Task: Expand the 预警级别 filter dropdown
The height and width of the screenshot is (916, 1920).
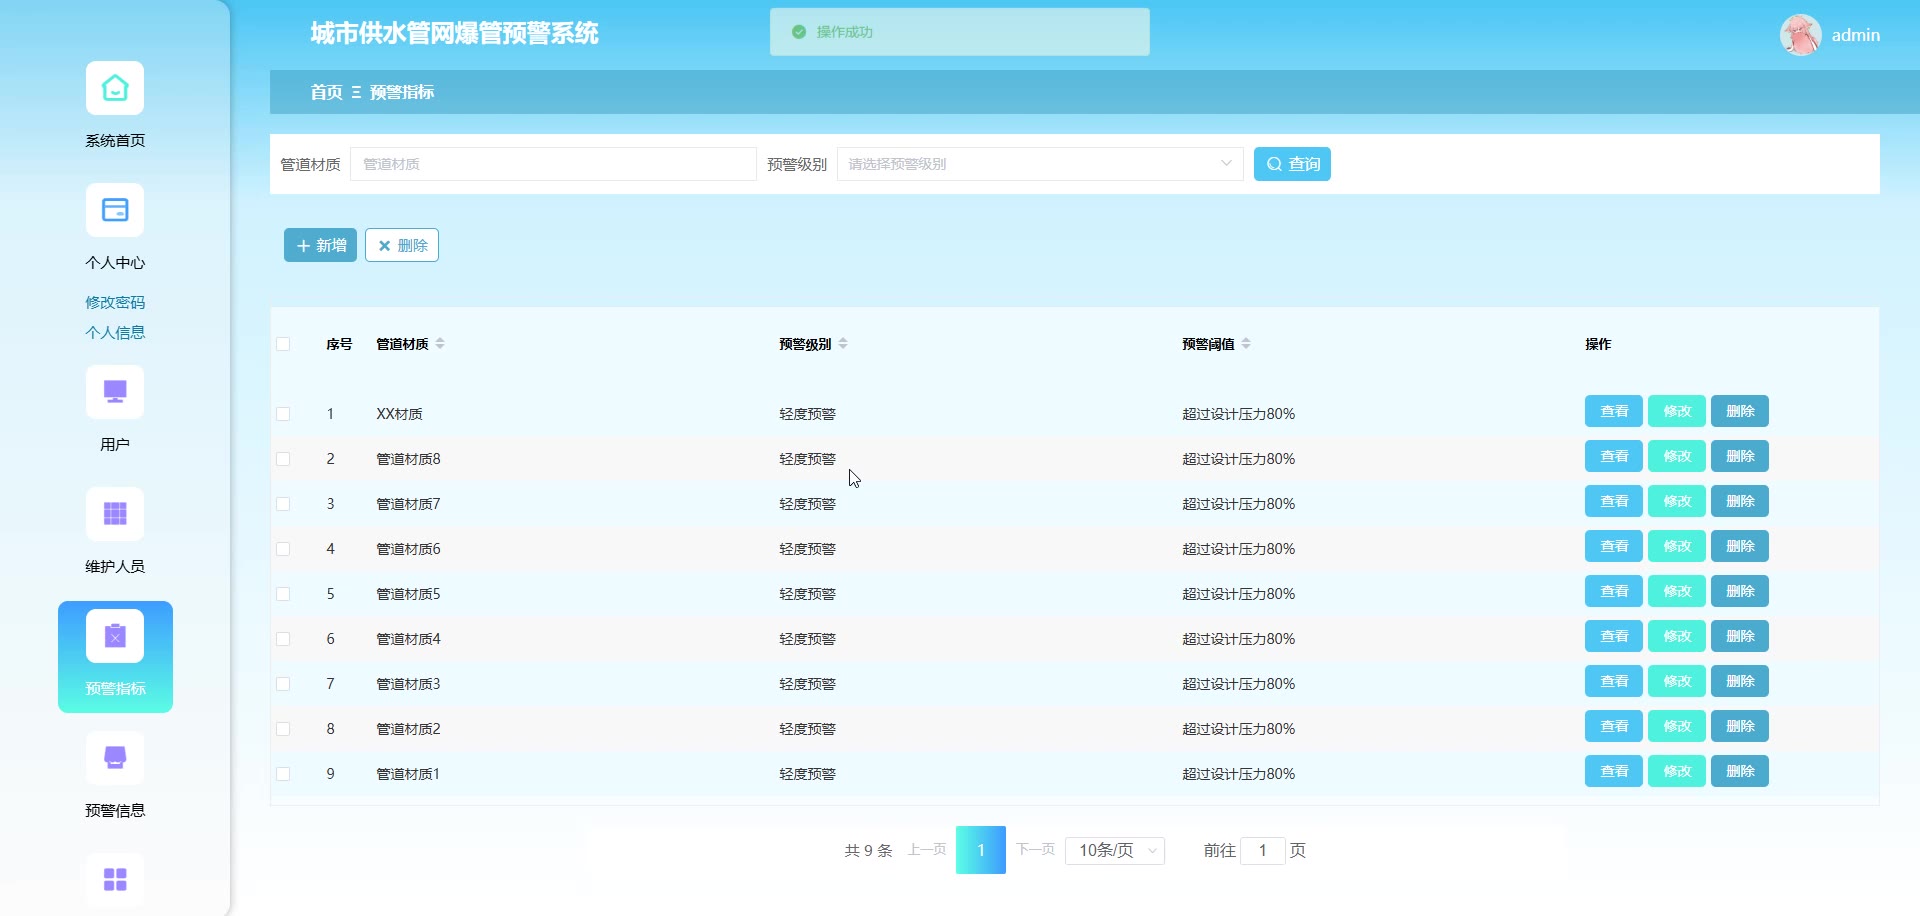Action: (x=1040, y=164)
